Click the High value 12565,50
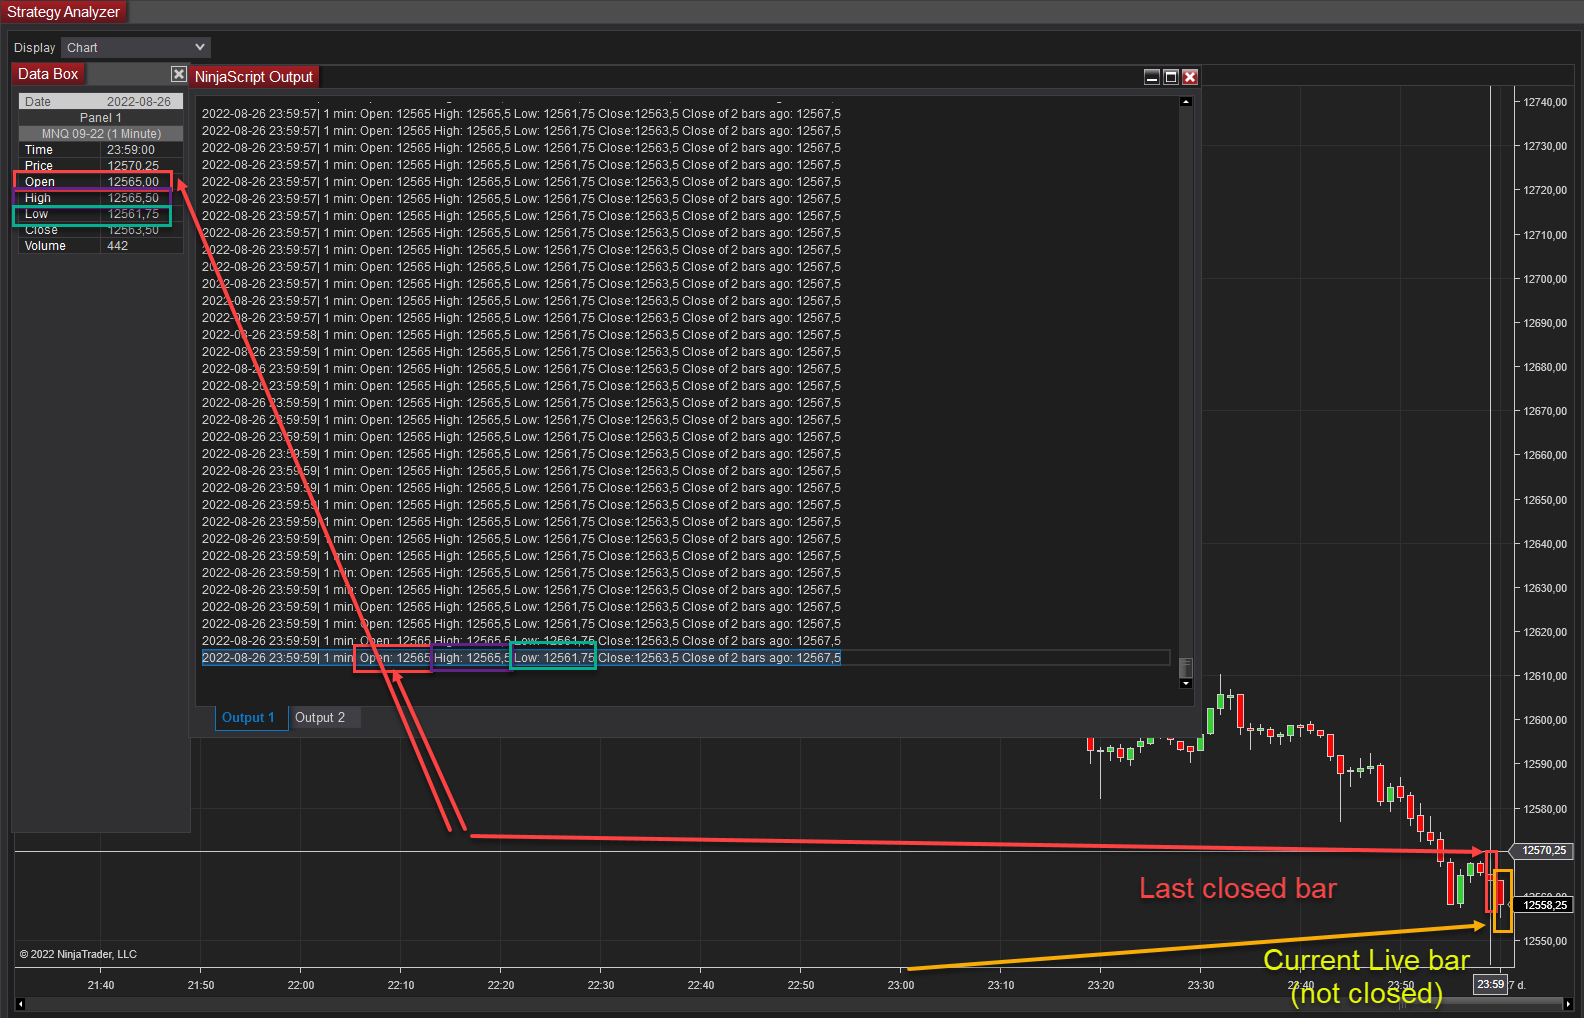 (133, 198)
